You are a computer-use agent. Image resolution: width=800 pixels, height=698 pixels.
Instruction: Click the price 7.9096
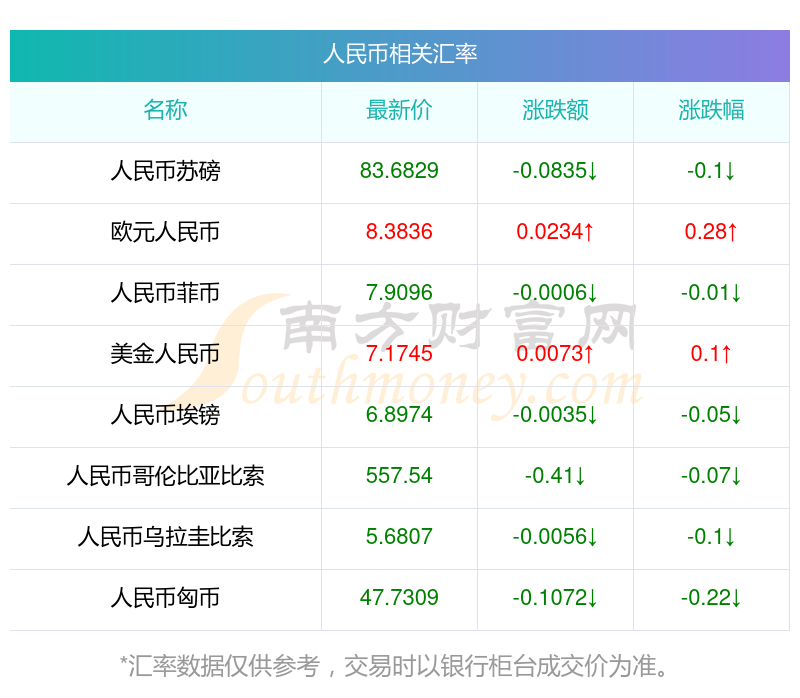[399, 293]
